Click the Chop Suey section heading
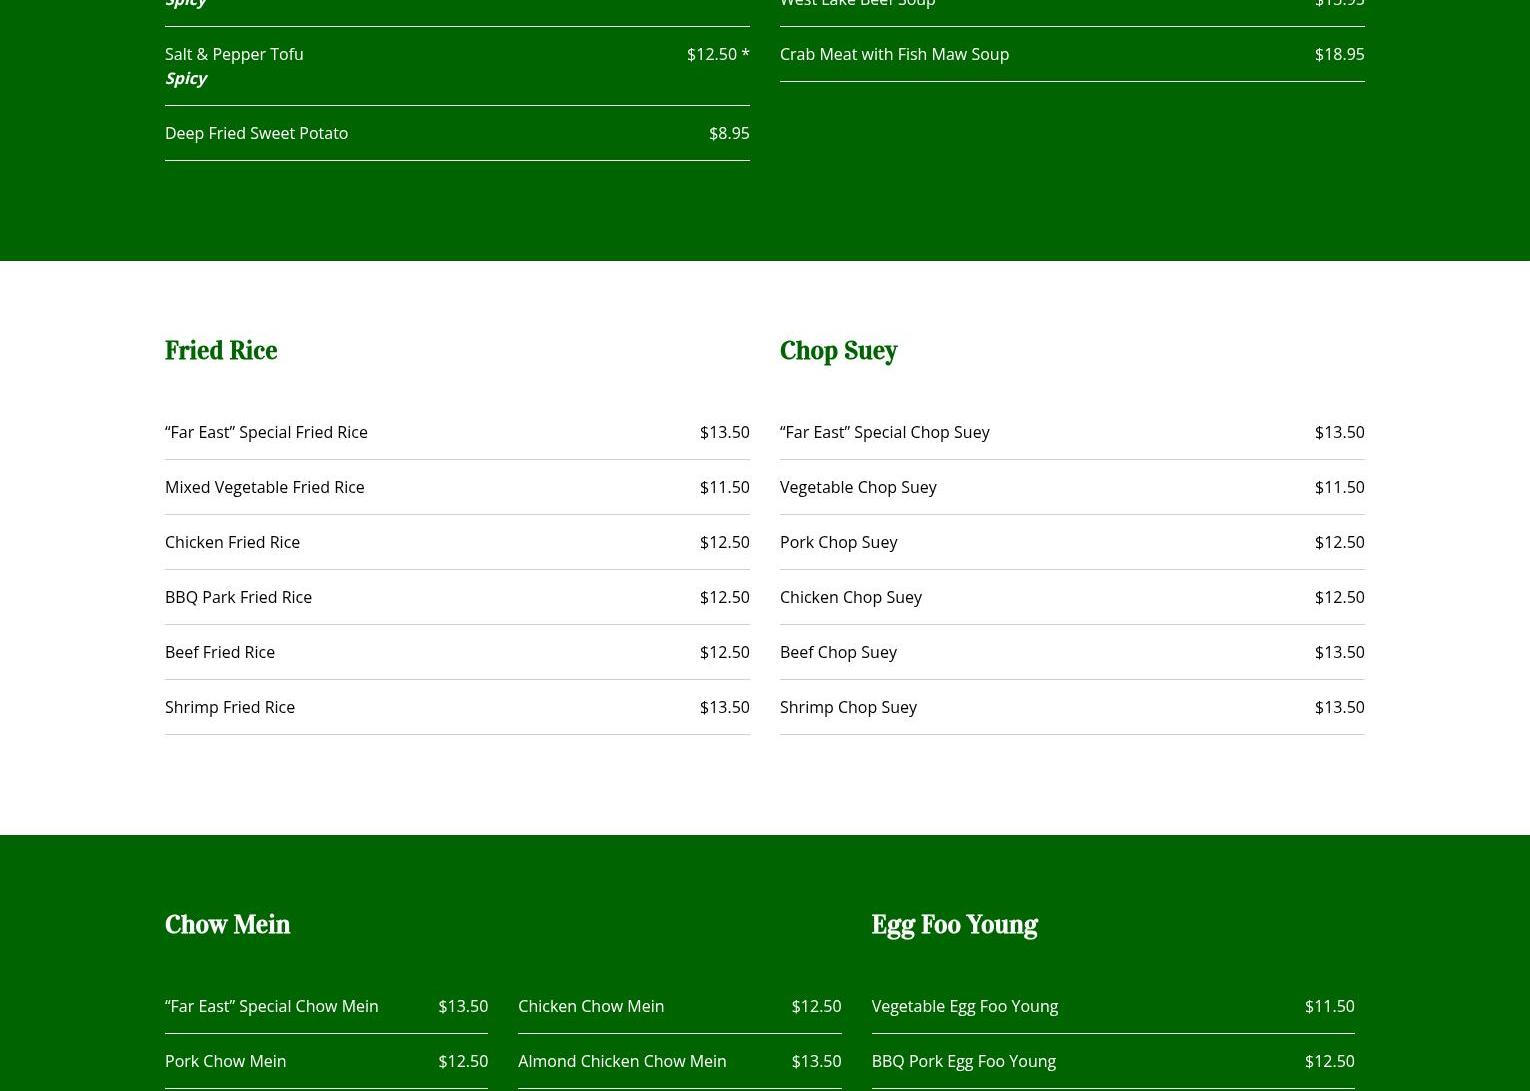Viewport: 1530px width, 1091px height. click(838, 351)
